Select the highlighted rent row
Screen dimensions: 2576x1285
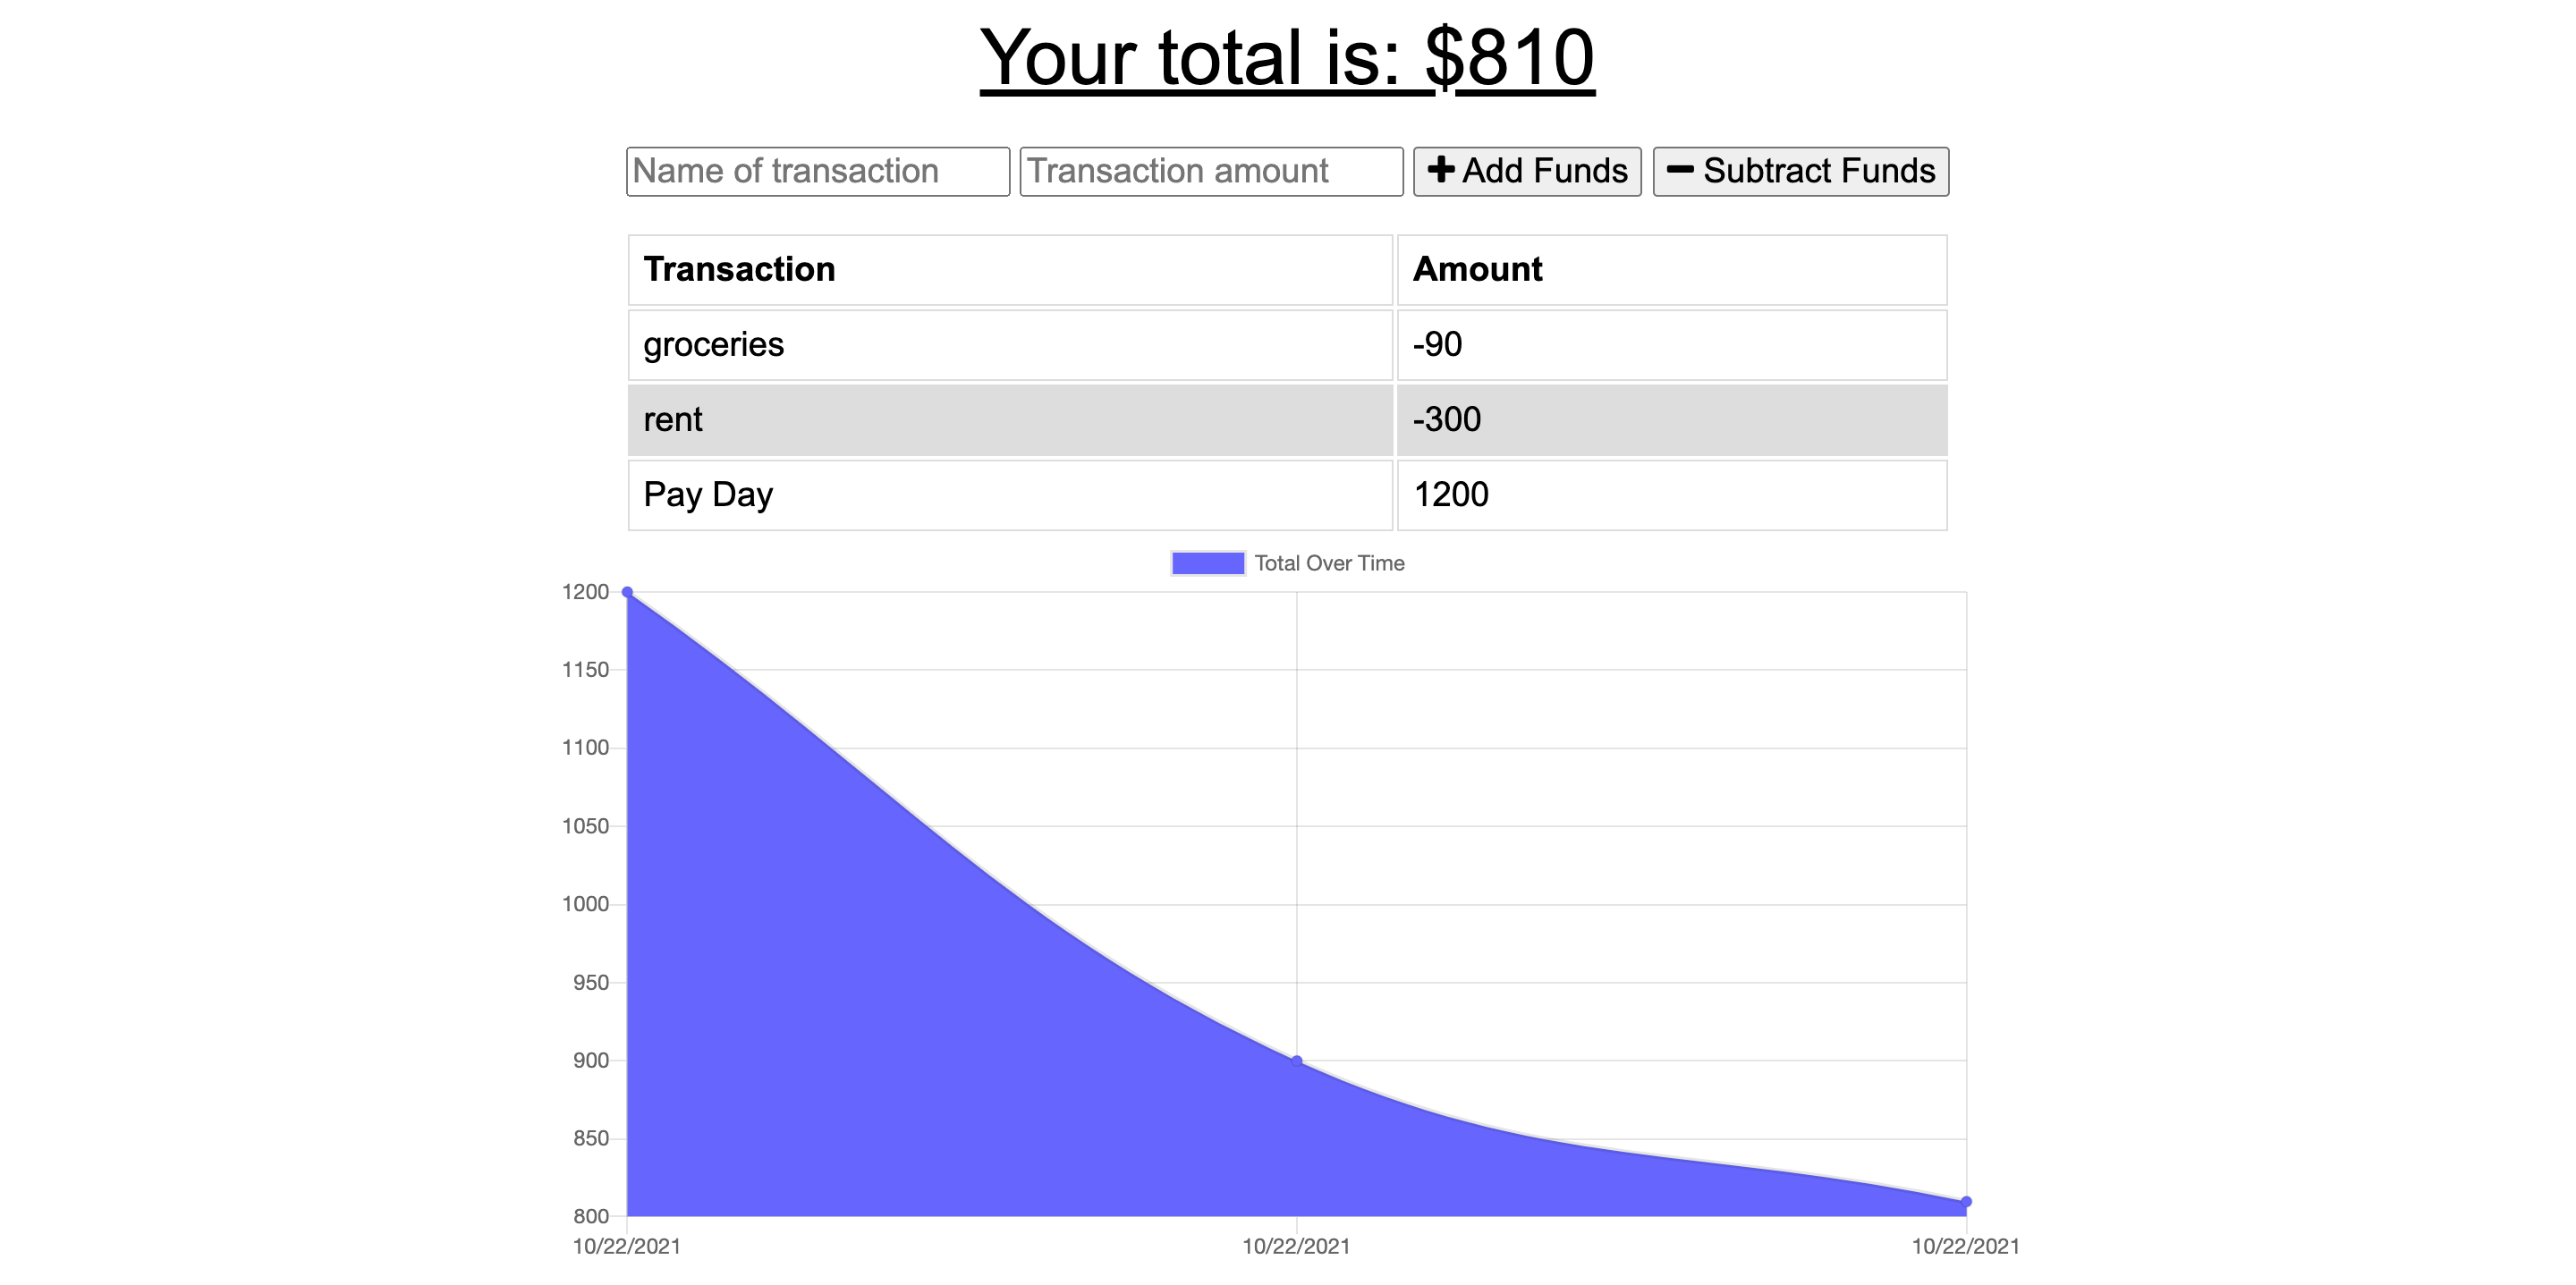(1010, 419)
